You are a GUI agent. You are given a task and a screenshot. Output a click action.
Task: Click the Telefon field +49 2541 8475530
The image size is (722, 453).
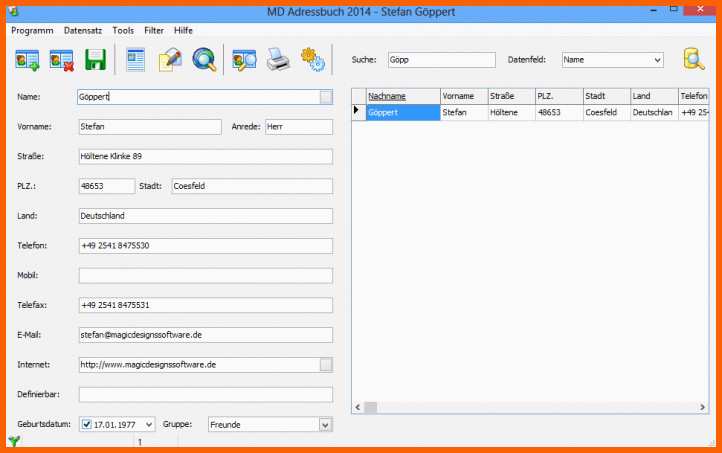pos(205,246)
